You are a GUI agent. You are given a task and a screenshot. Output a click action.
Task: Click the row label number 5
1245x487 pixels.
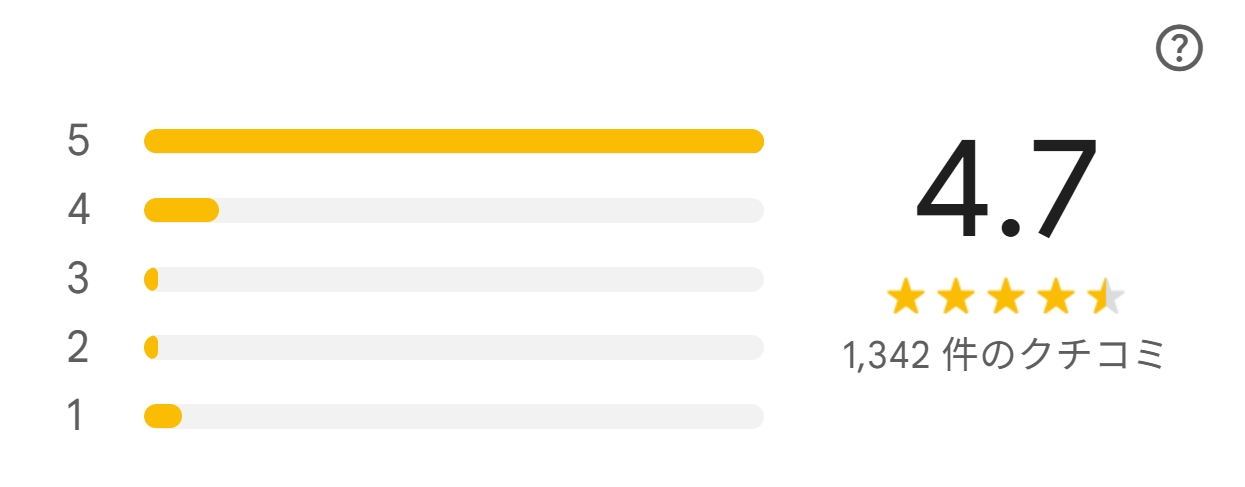(79, 141)
